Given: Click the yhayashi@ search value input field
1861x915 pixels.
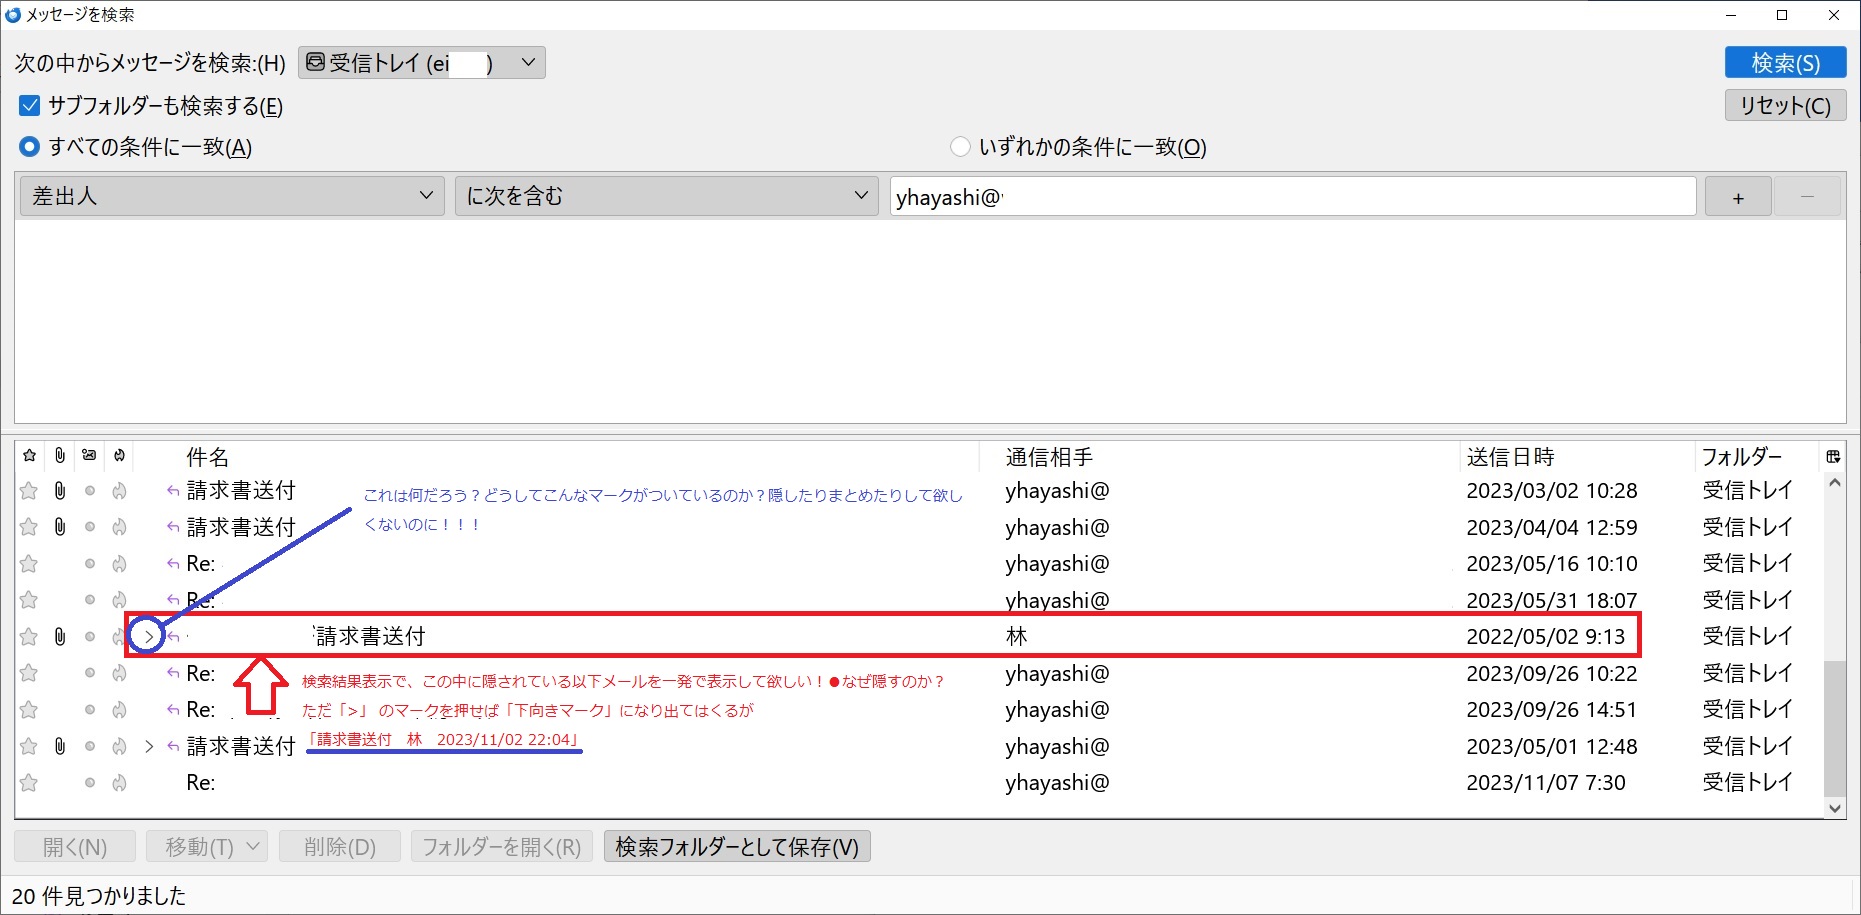Looking at the screenshot, I should [x=1292, y=196].
